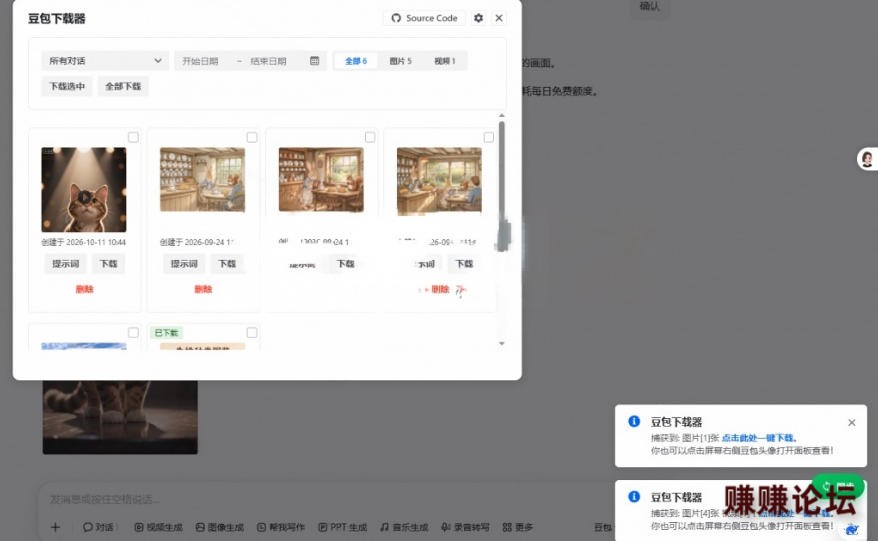Focus the background chat message input box
This screenshot has width=878, height=541.
click(325, 499)
